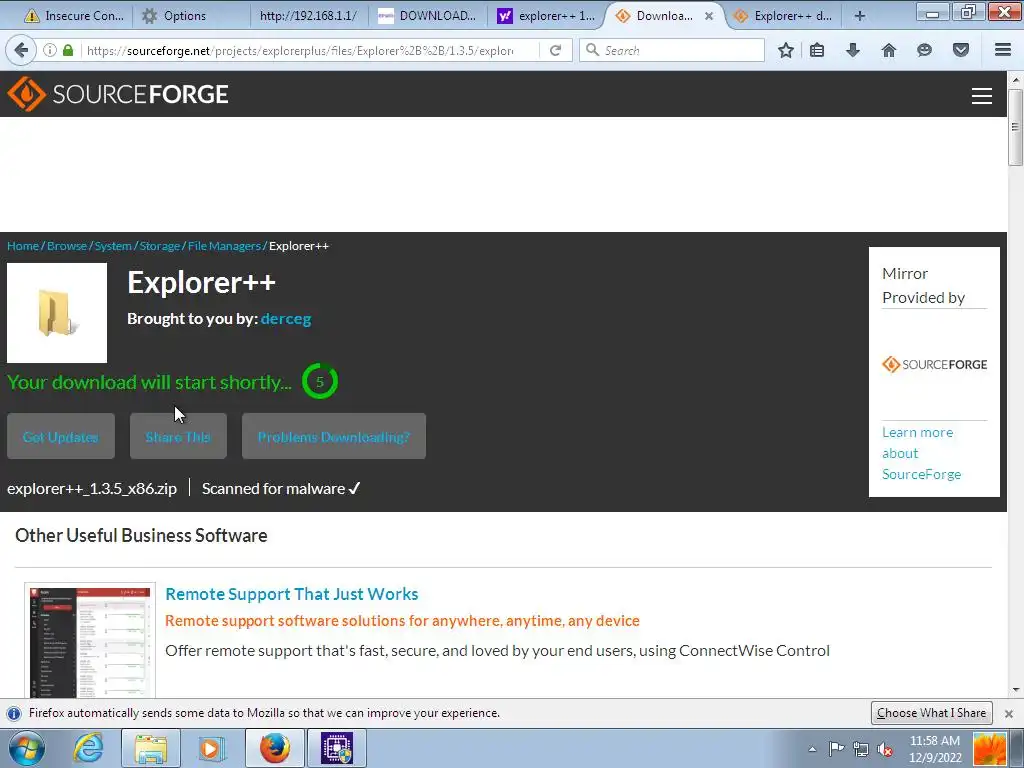The width and height of the screenshot is (1024, 768).
Task: Click the scrollbar down arrow
Action: coord(1015,690)
